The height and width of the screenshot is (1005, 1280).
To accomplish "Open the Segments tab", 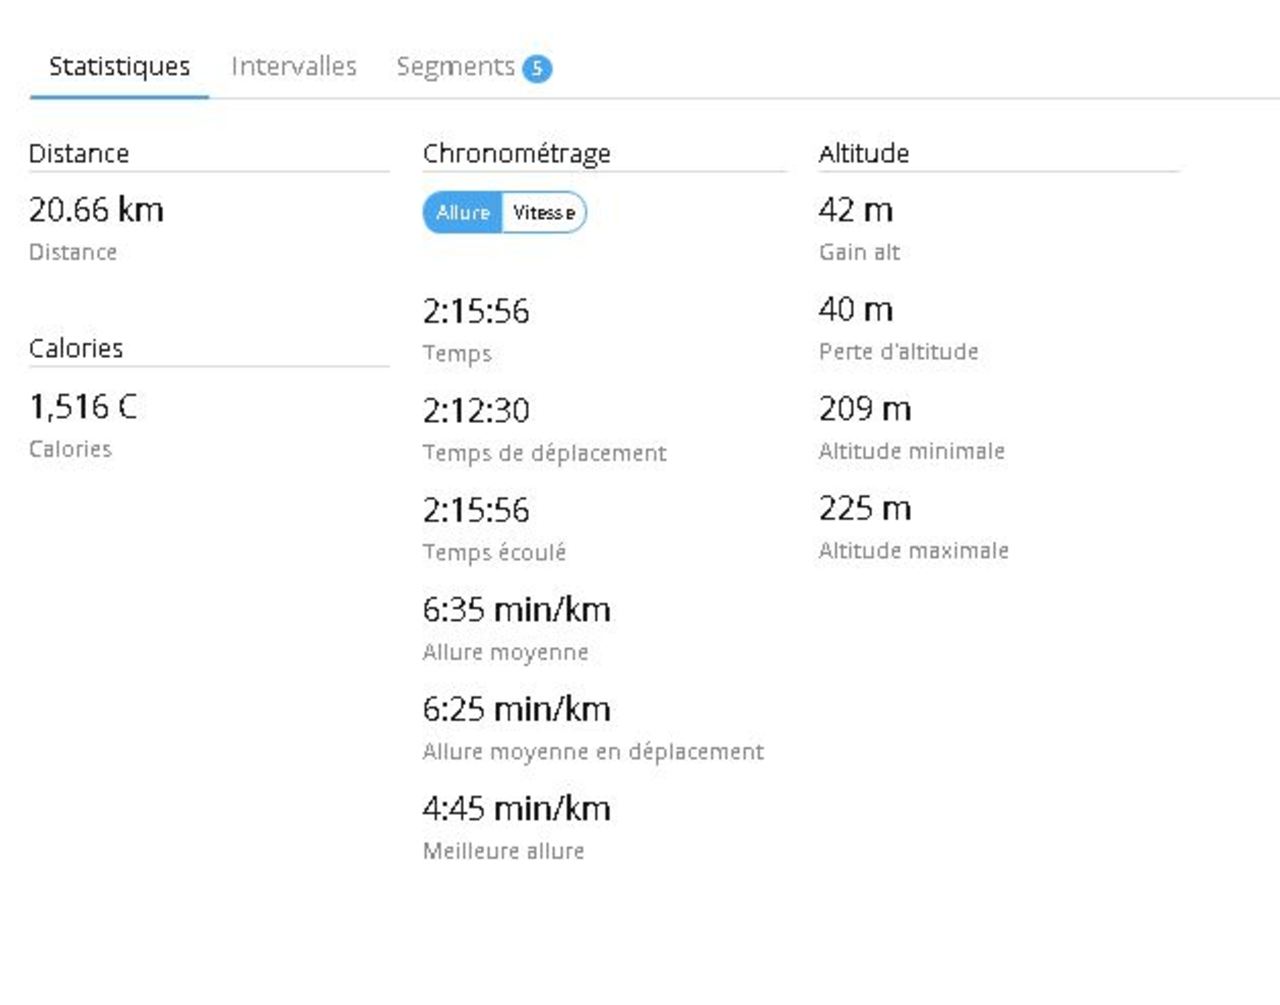I will coord(455,67).
